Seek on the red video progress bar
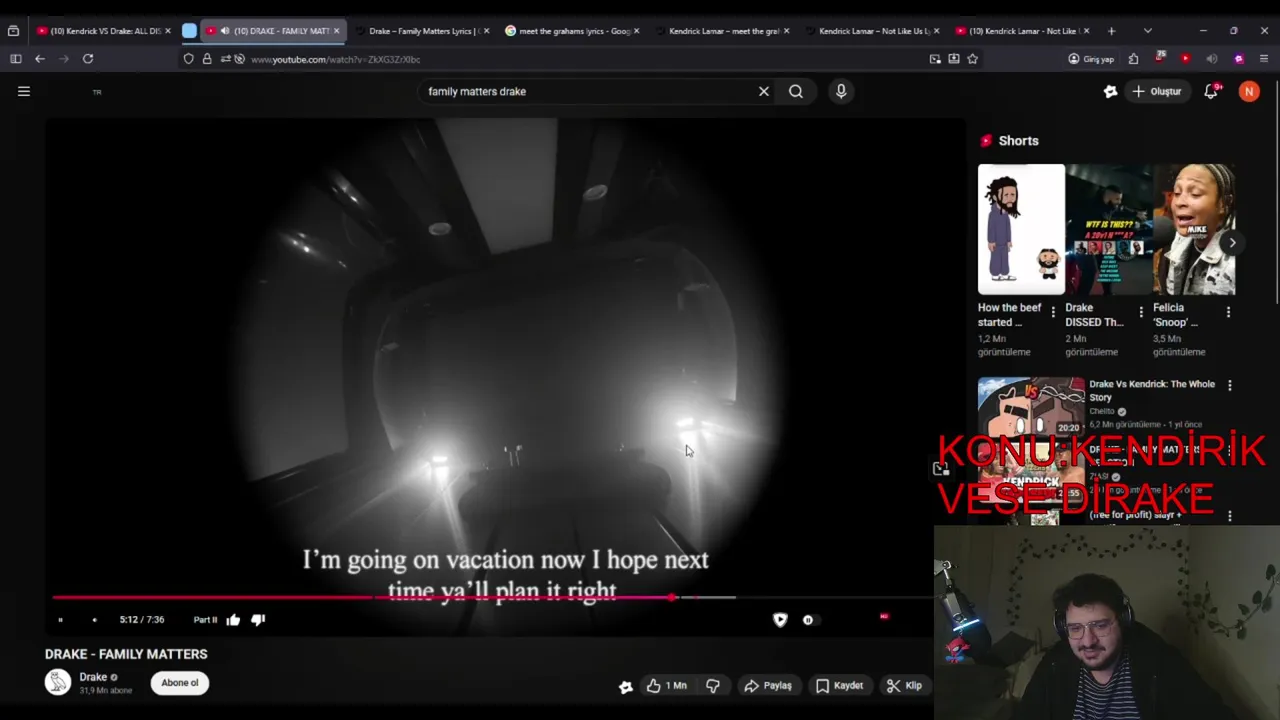The image size is (1280, 720). [394, 598]
